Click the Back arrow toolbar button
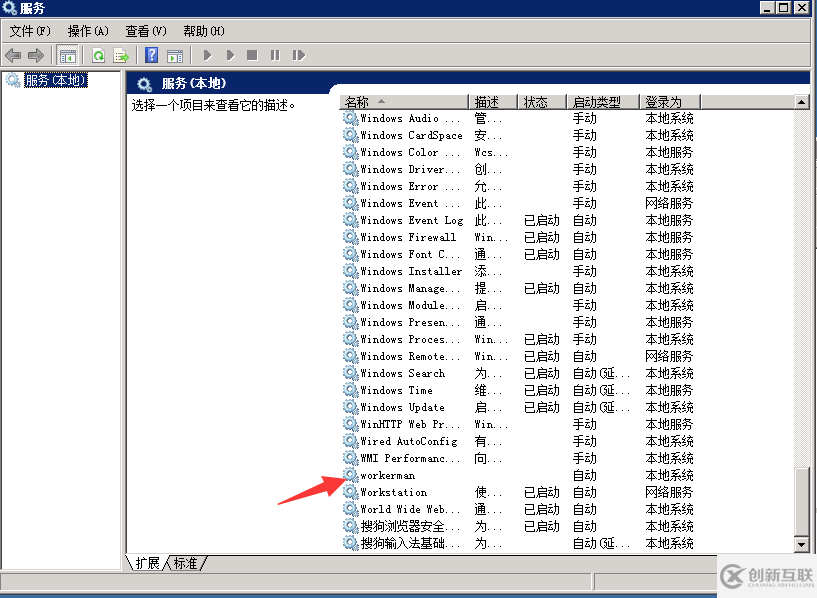 coord(13,55)
